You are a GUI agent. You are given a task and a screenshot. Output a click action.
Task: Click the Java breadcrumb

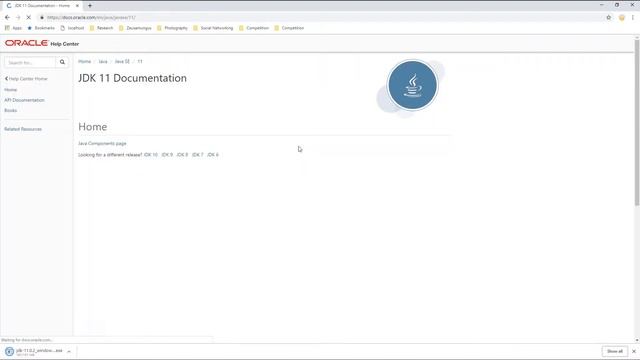103,62
